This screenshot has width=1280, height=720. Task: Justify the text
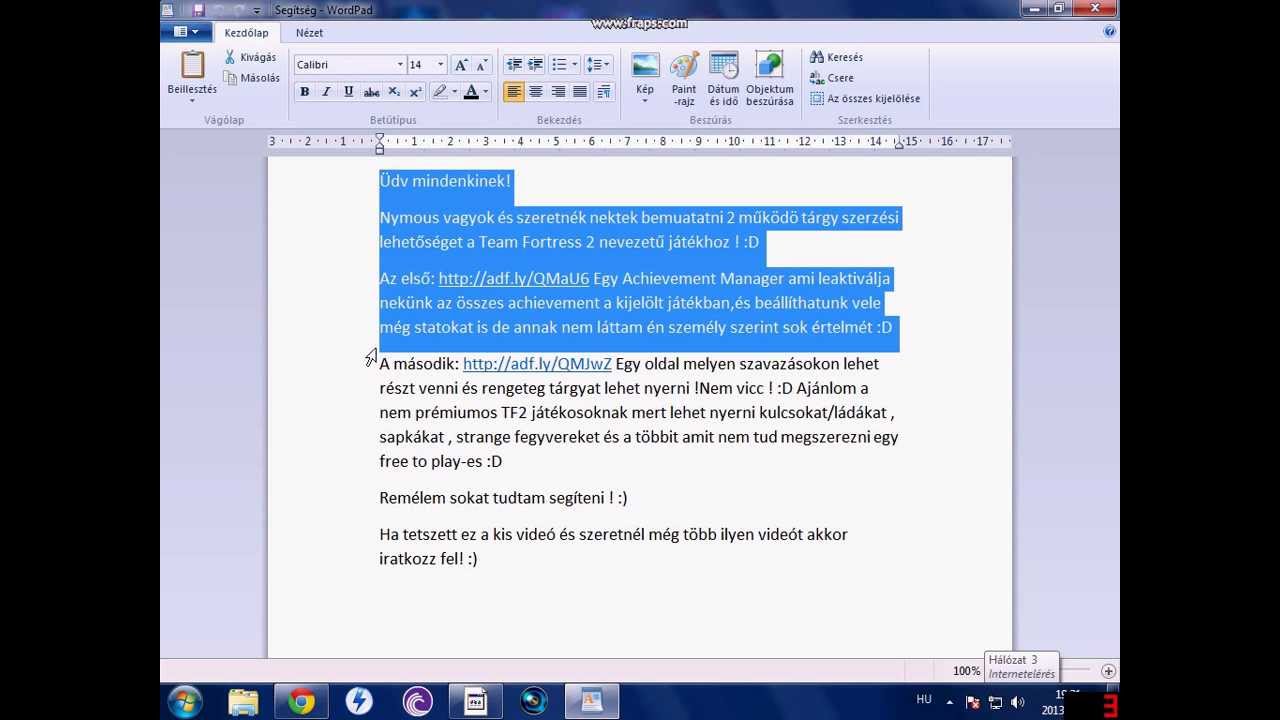[x=580, y=92]
